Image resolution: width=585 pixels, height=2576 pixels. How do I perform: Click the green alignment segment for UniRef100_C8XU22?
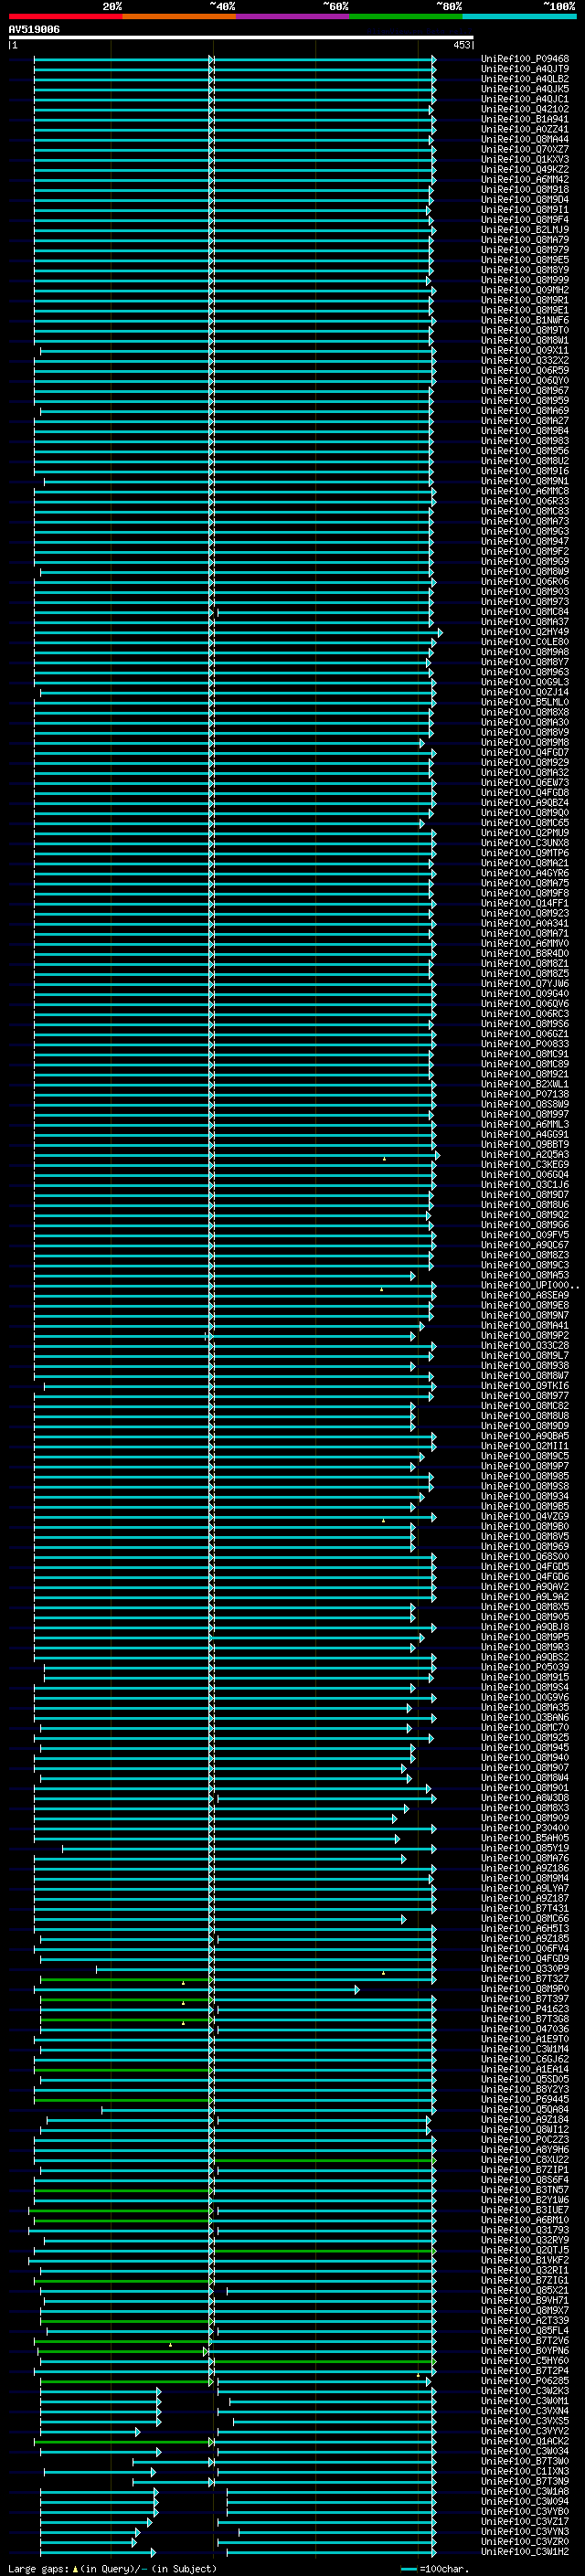coord(324,2160)
